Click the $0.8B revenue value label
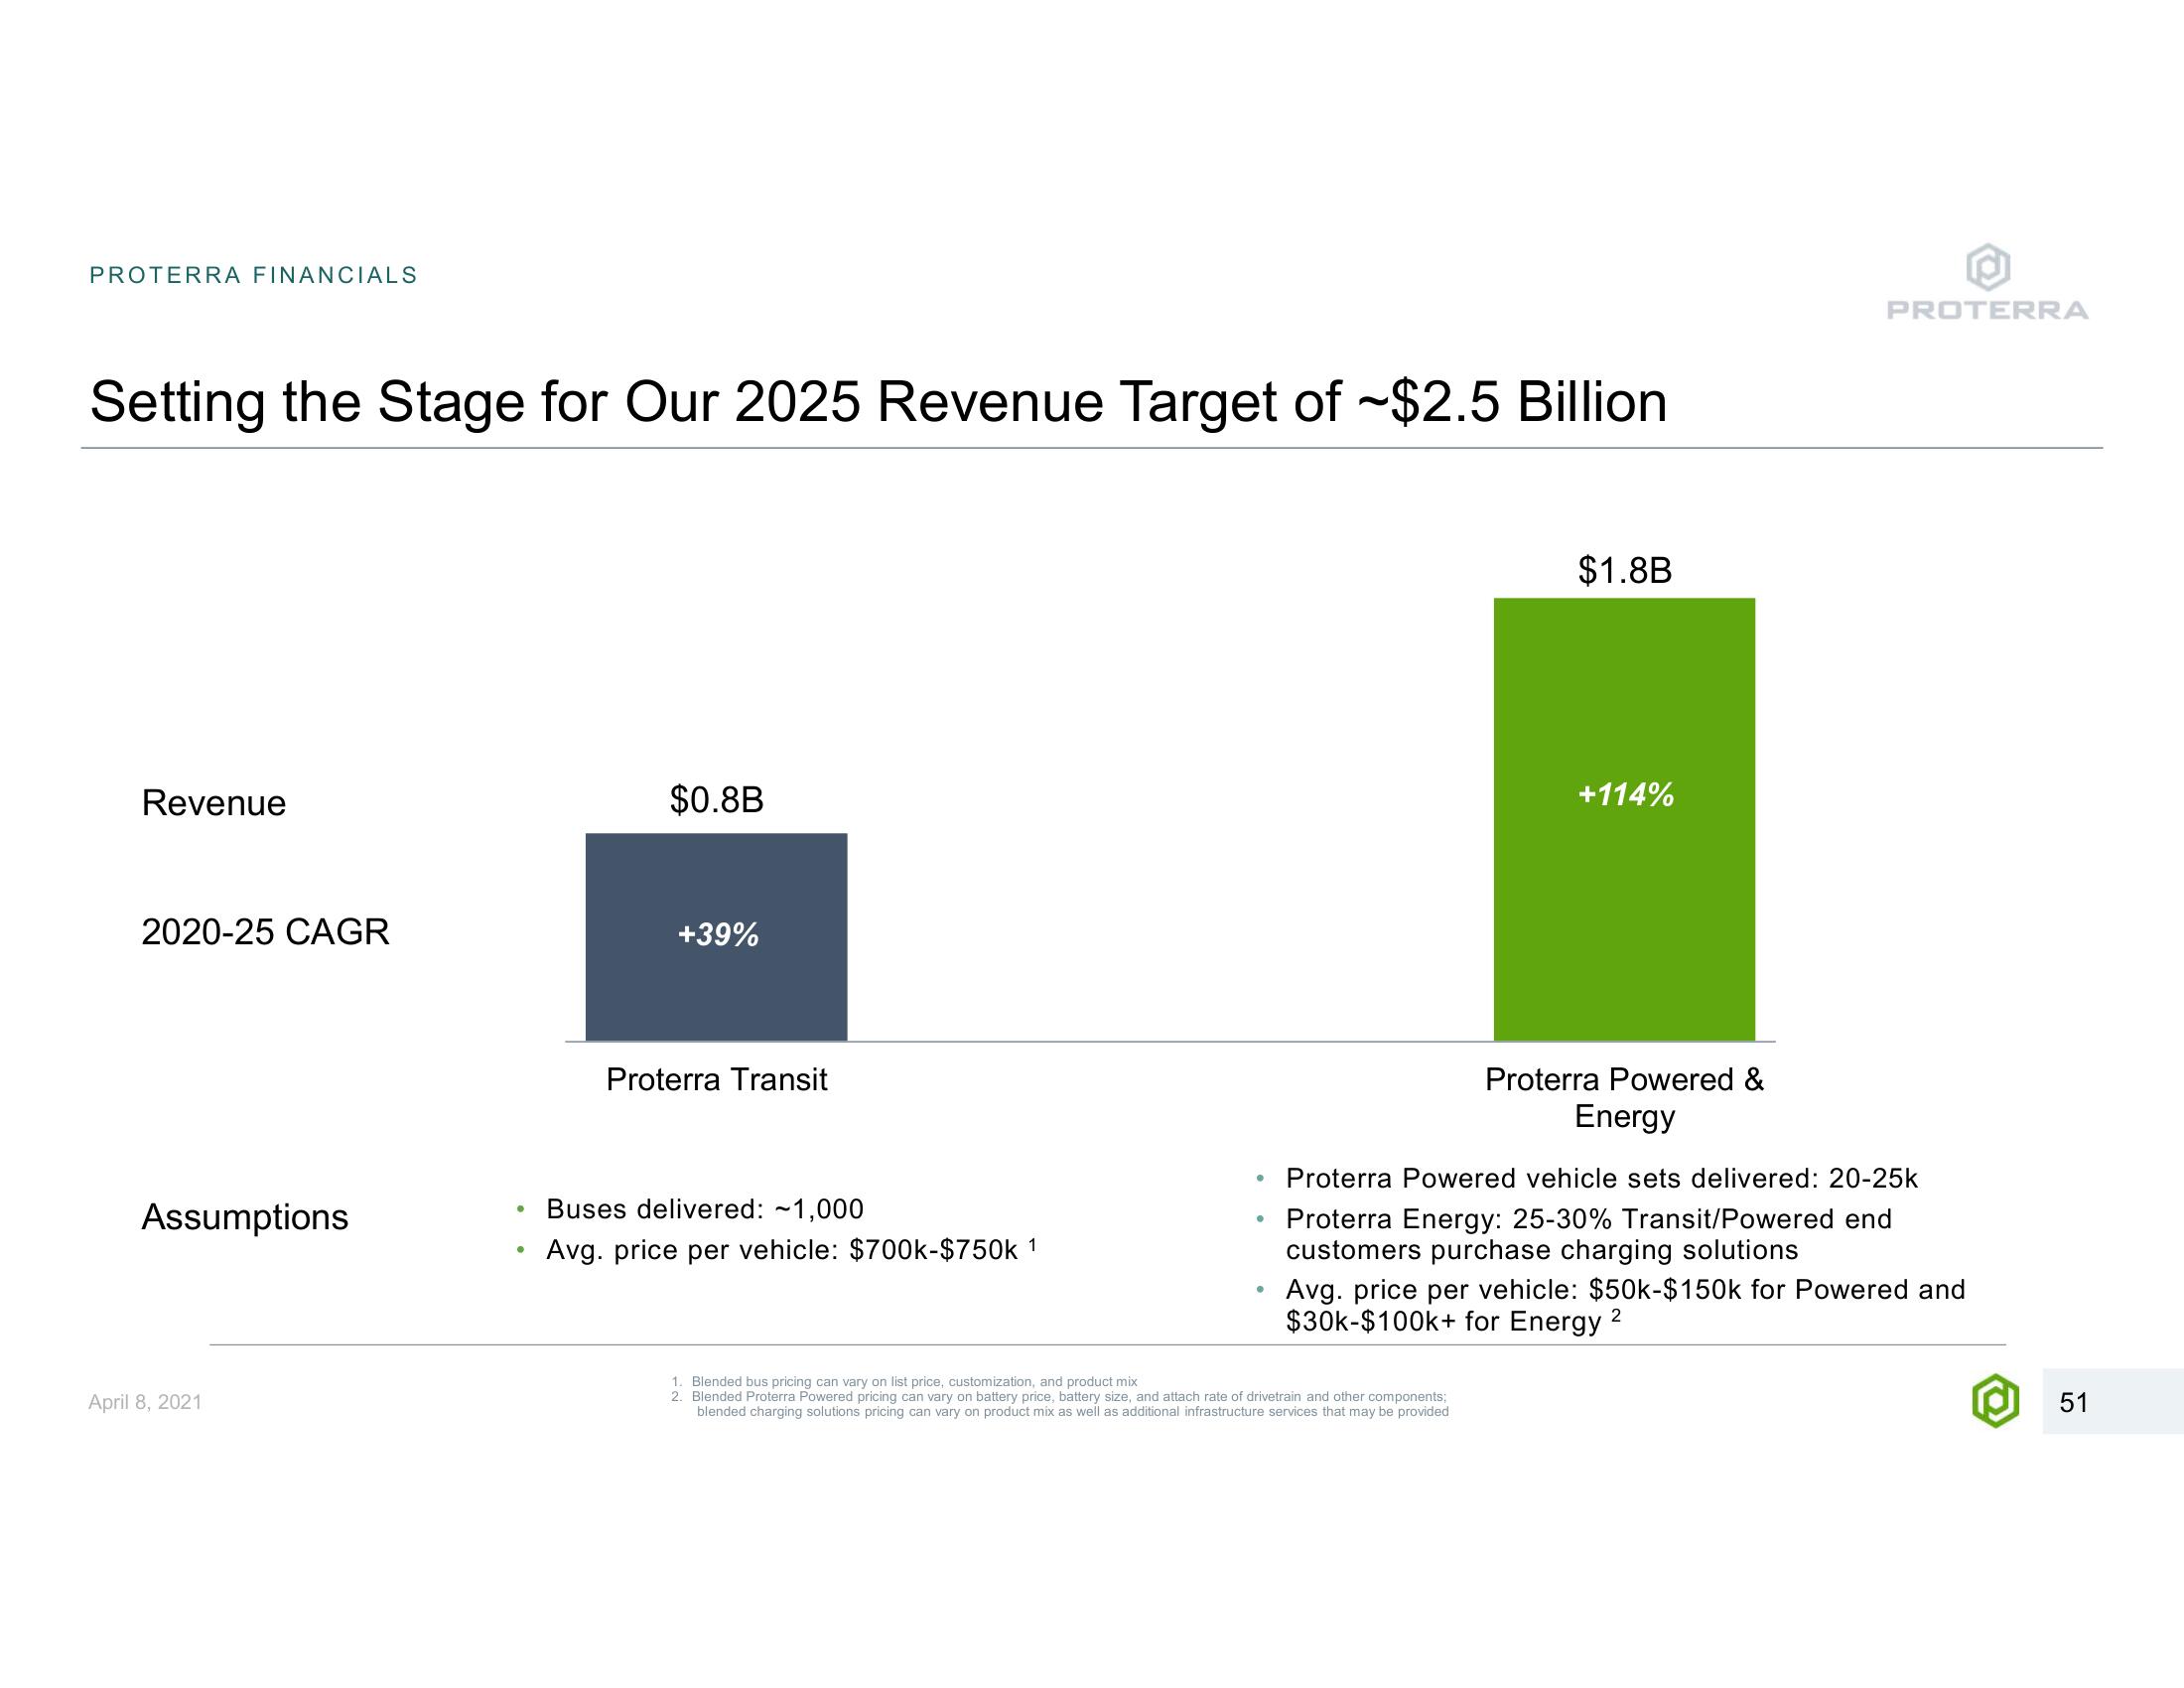This screenshot has height=1688, width=2184. tap(716, 800)
